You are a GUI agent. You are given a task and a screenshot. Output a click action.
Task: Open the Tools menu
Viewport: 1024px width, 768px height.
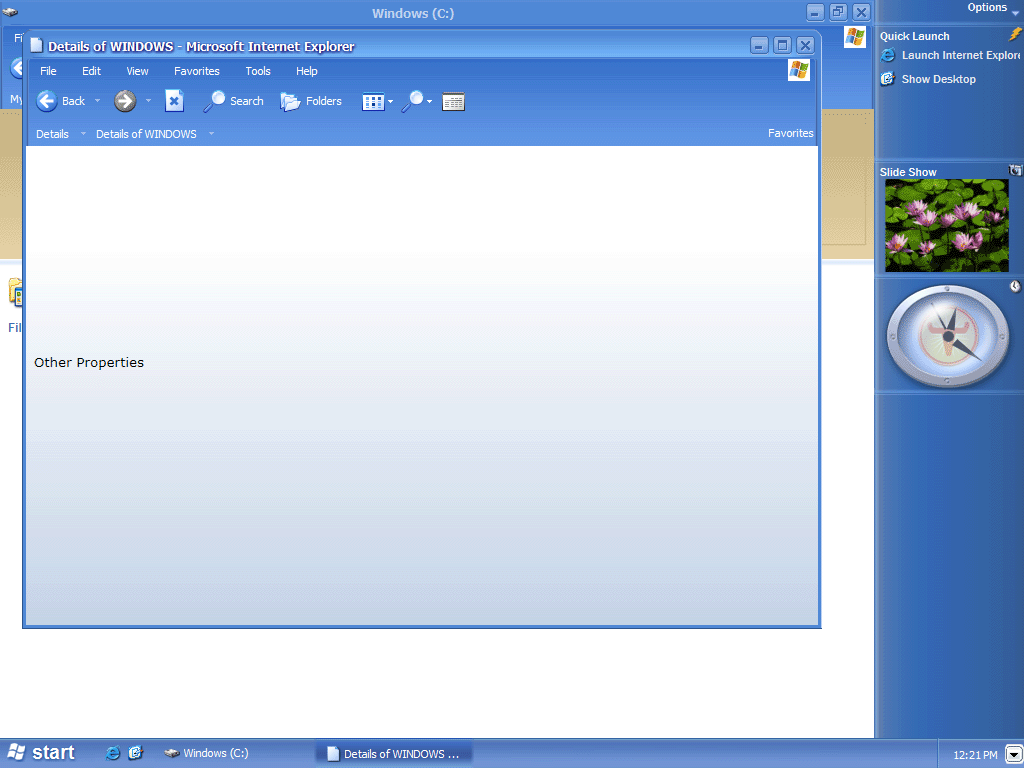[x=258, y=71]
